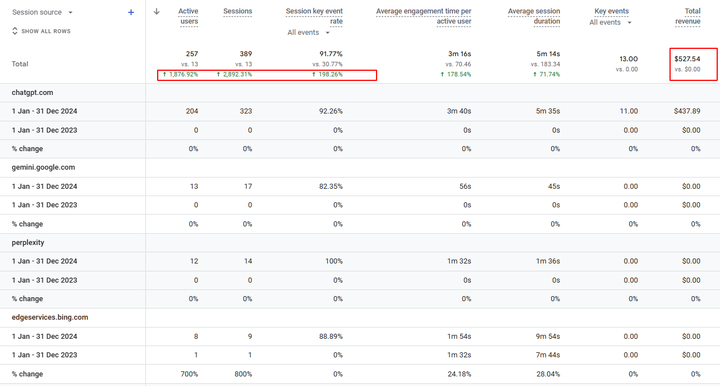
Task: Click edgeservices key event rate 88.89%
Action: click(331, 336)
